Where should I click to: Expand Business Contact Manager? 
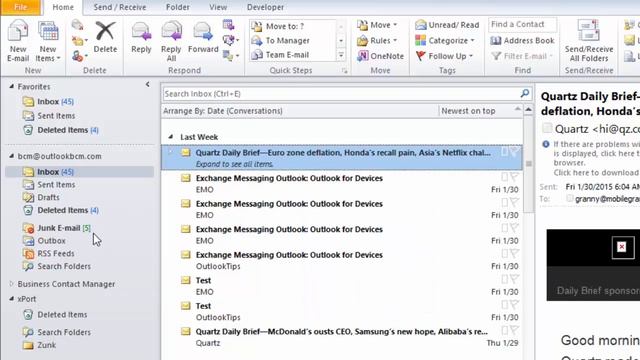(x=11, y=284)
